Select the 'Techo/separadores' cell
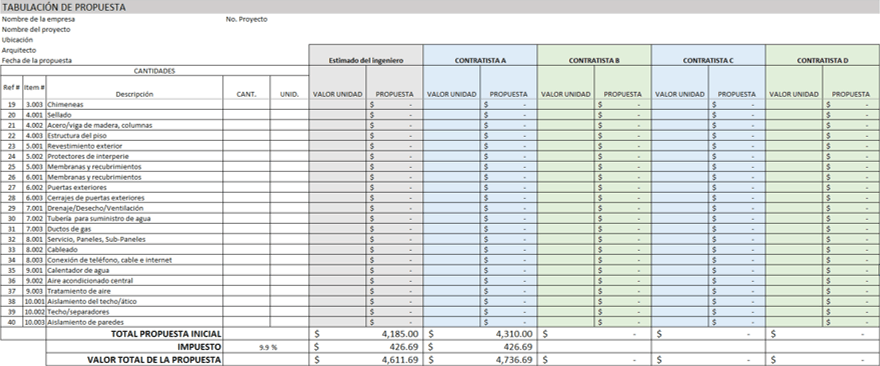 click(134, 312)
